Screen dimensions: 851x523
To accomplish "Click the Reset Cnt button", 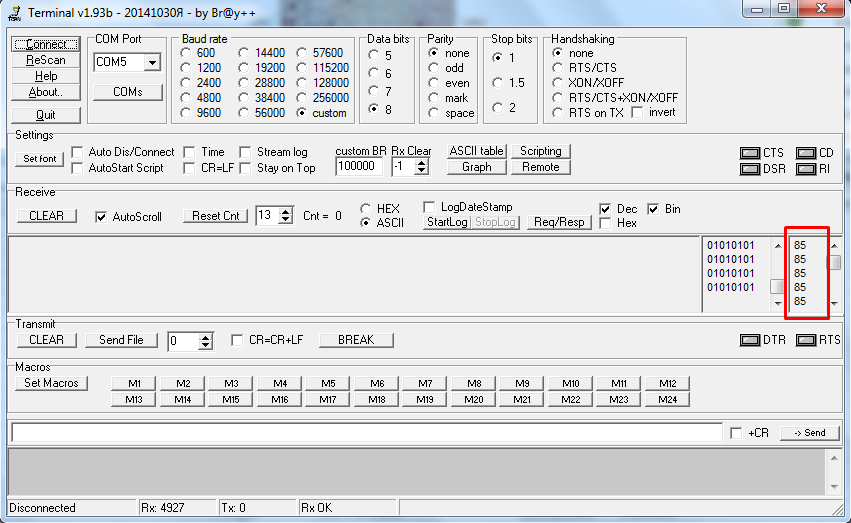I will coord(215,216).
